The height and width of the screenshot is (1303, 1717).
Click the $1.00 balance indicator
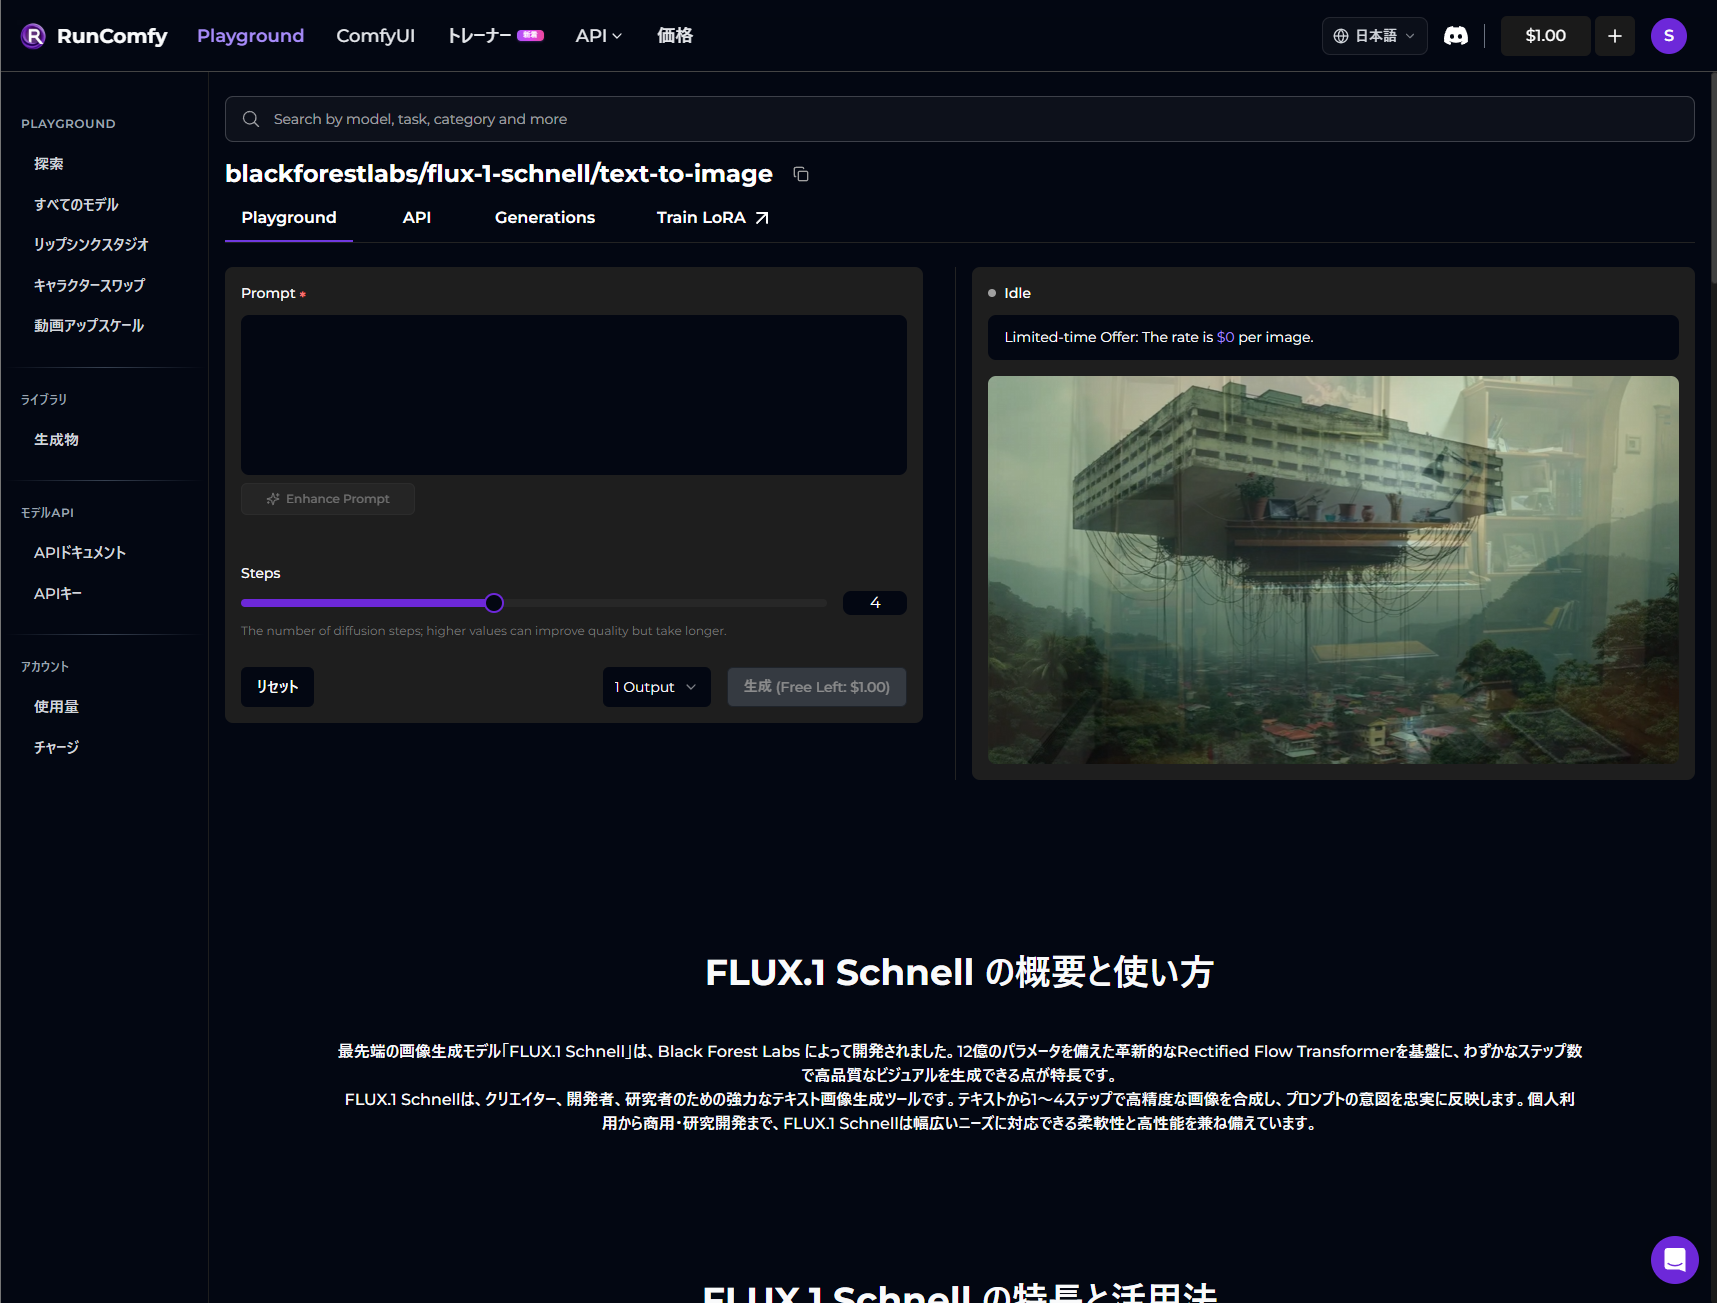[1545, 36]
